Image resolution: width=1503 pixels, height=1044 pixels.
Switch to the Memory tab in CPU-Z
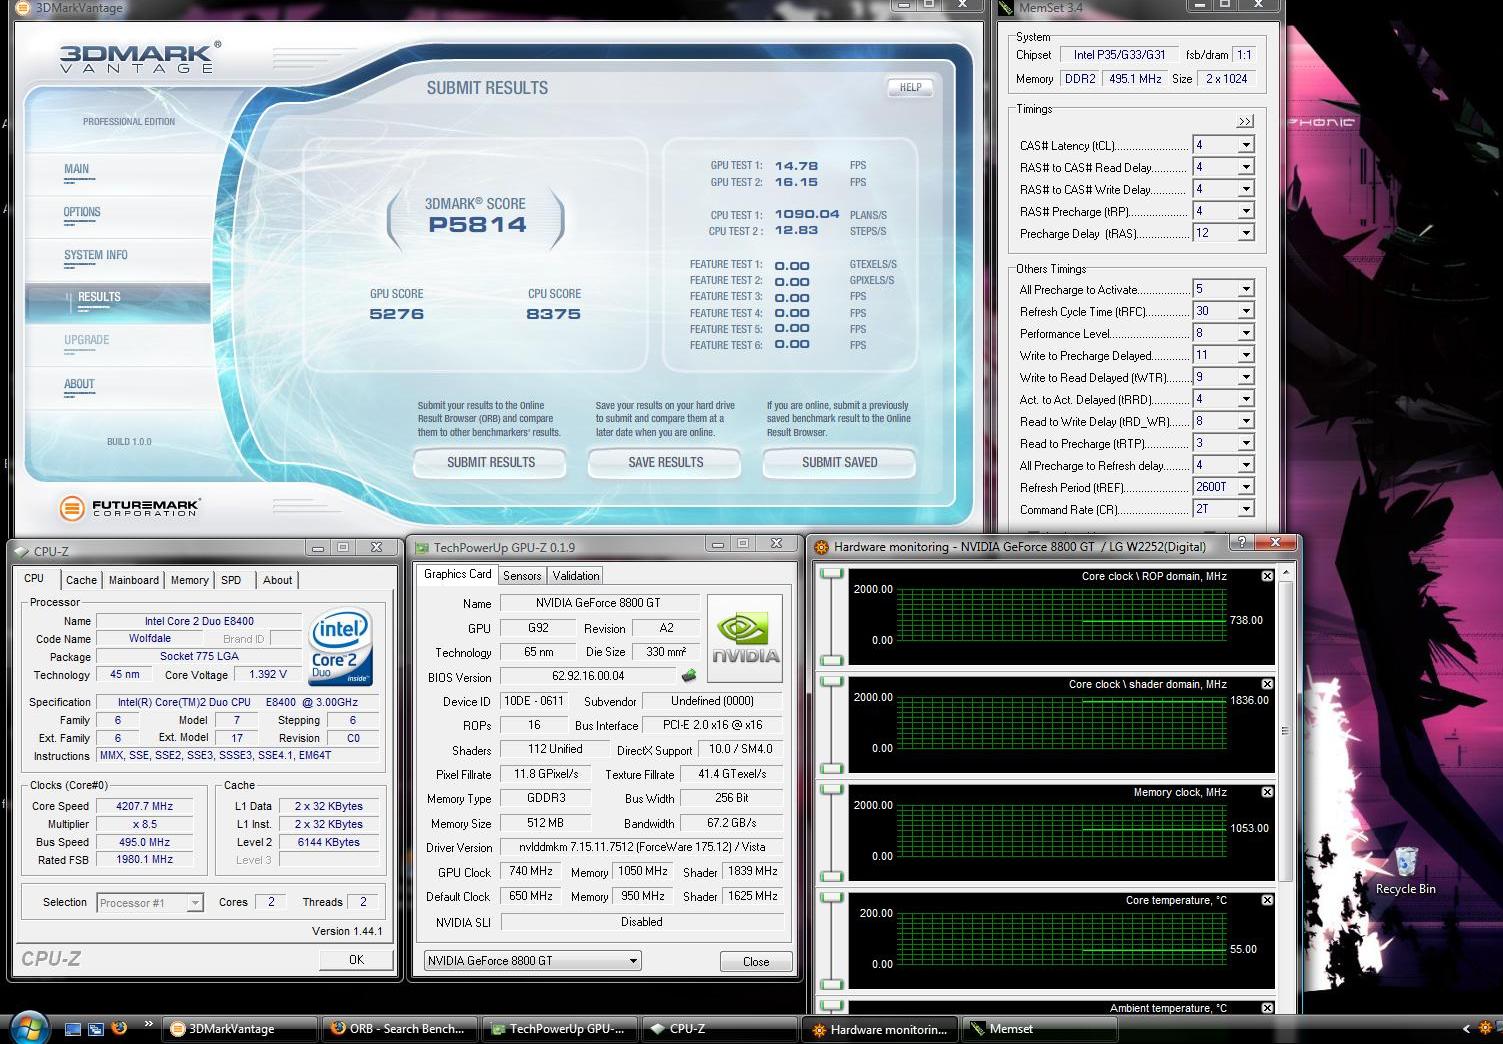tap(189, 580)
